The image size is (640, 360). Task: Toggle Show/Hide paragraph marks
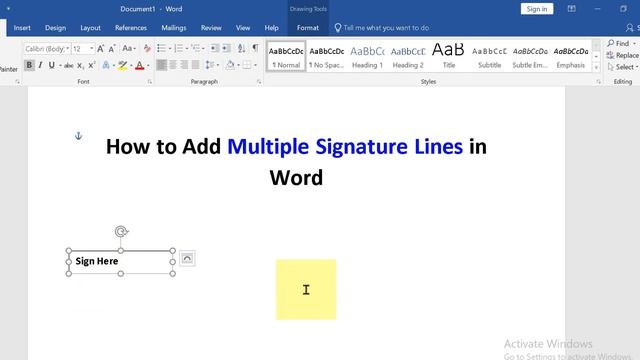pos(255,48)
